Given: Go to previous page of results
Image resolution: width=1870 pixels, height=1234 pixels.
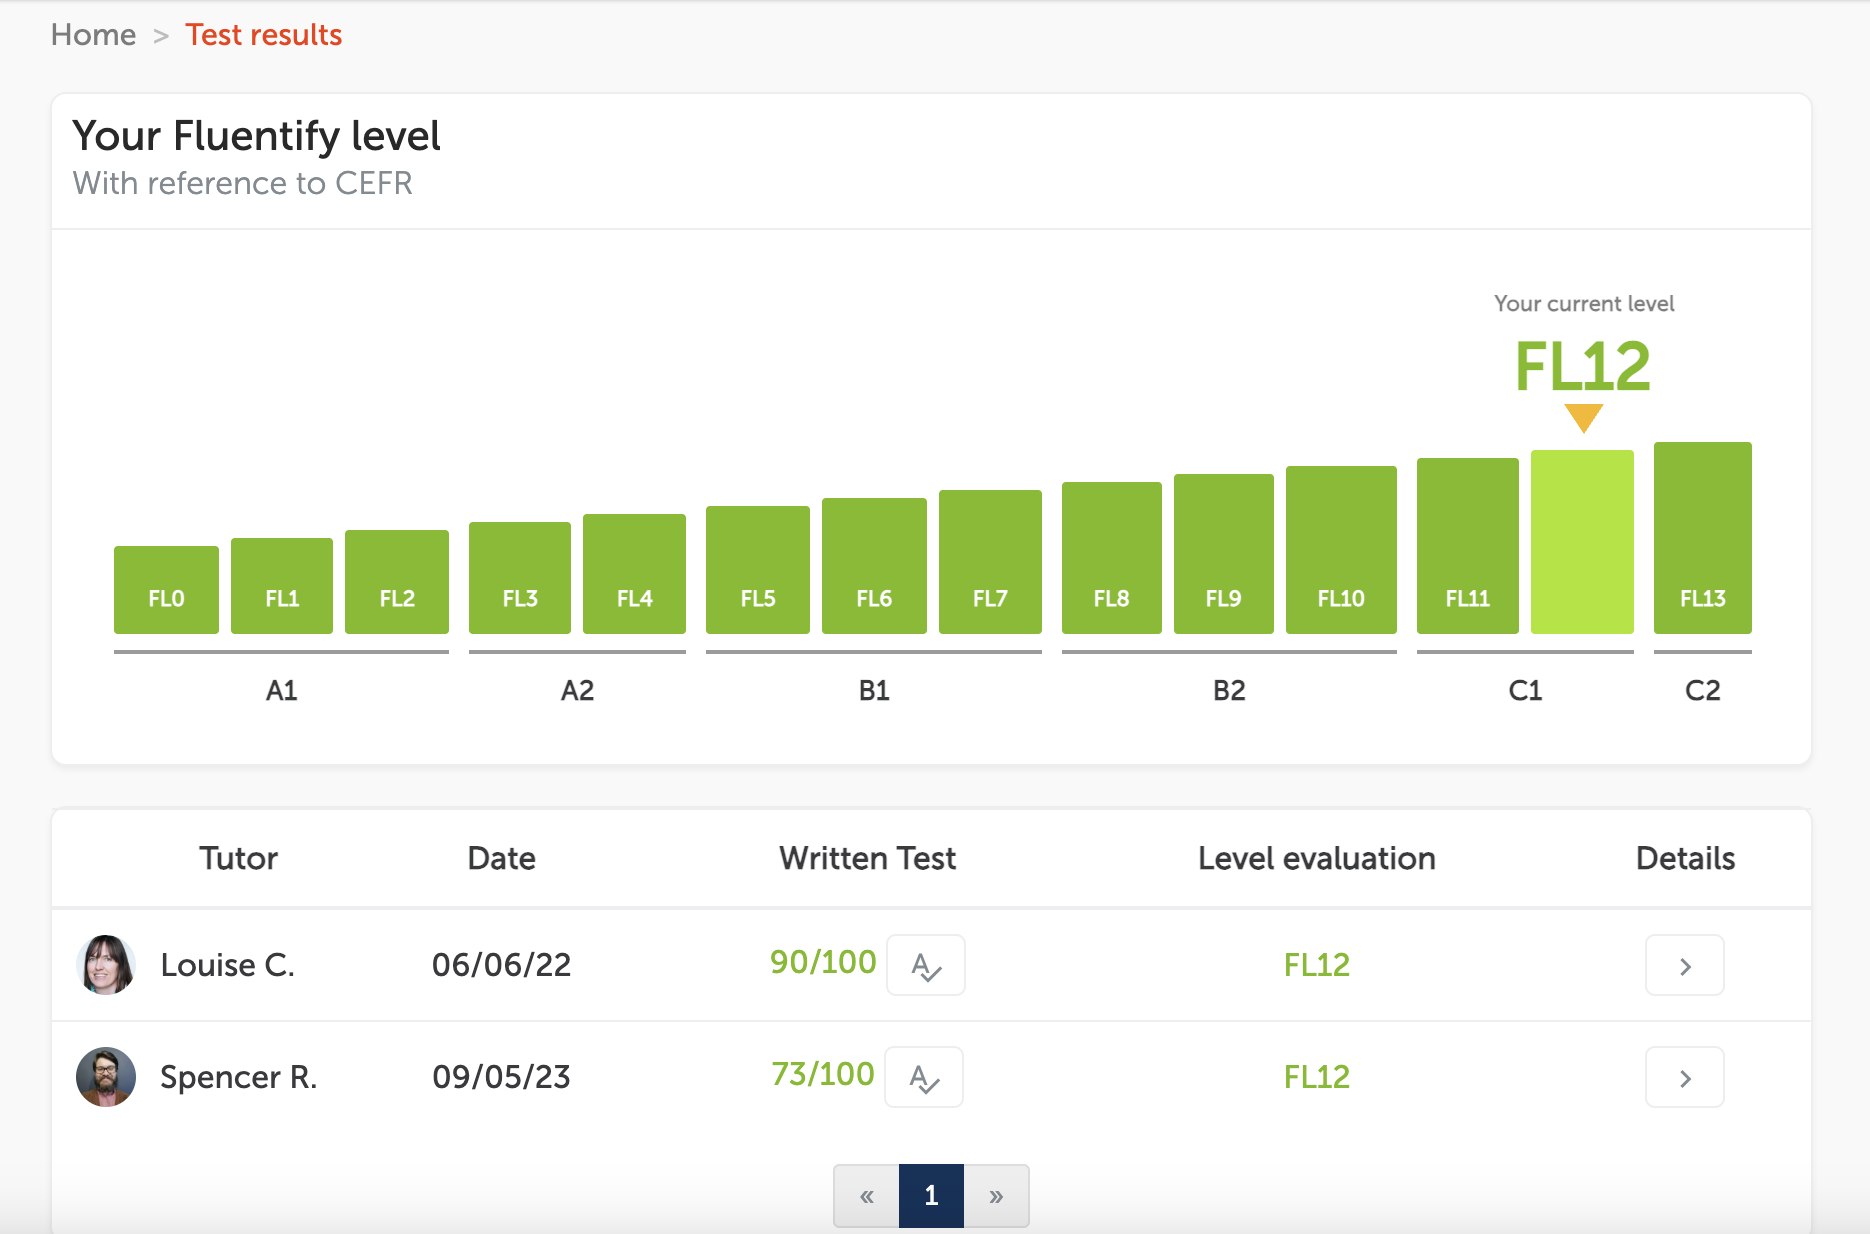Looking at the screenshot, I should coord(867,1195).
